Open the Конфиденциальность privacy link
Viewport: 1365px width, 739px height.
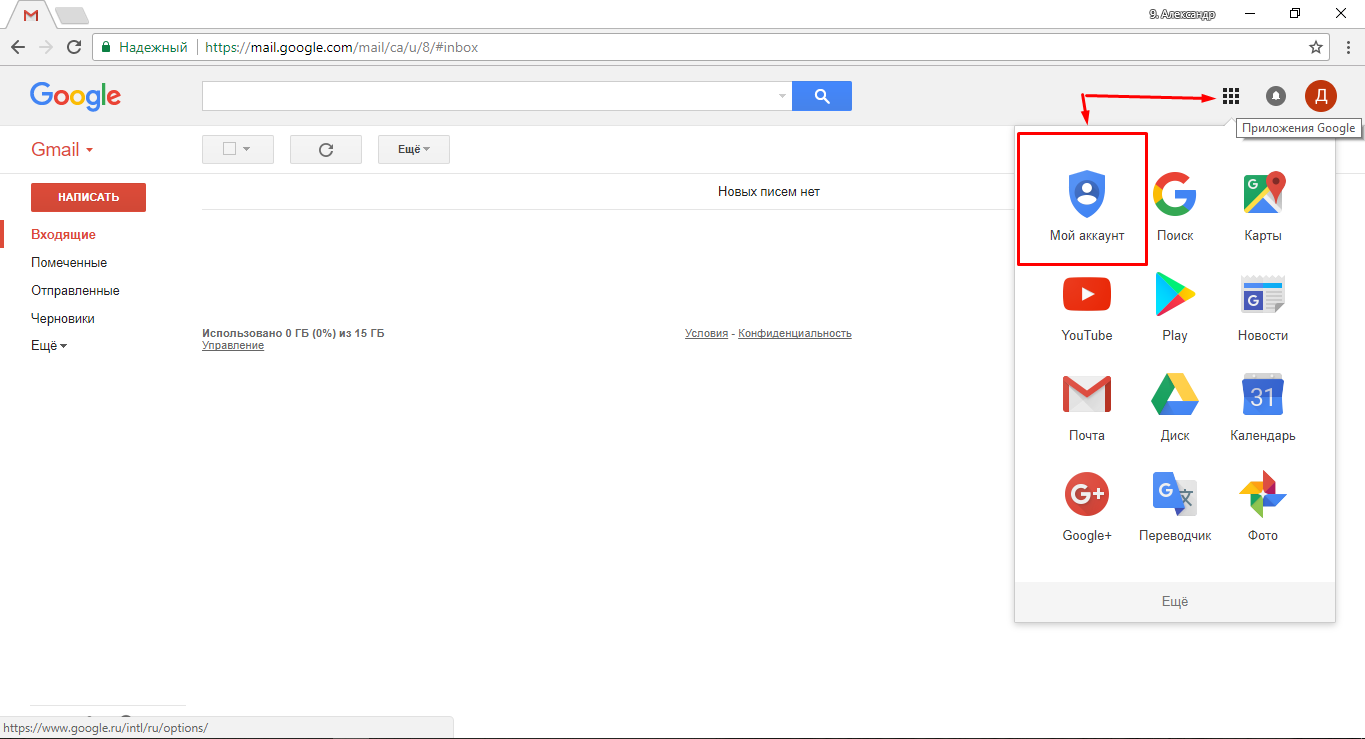795,333
